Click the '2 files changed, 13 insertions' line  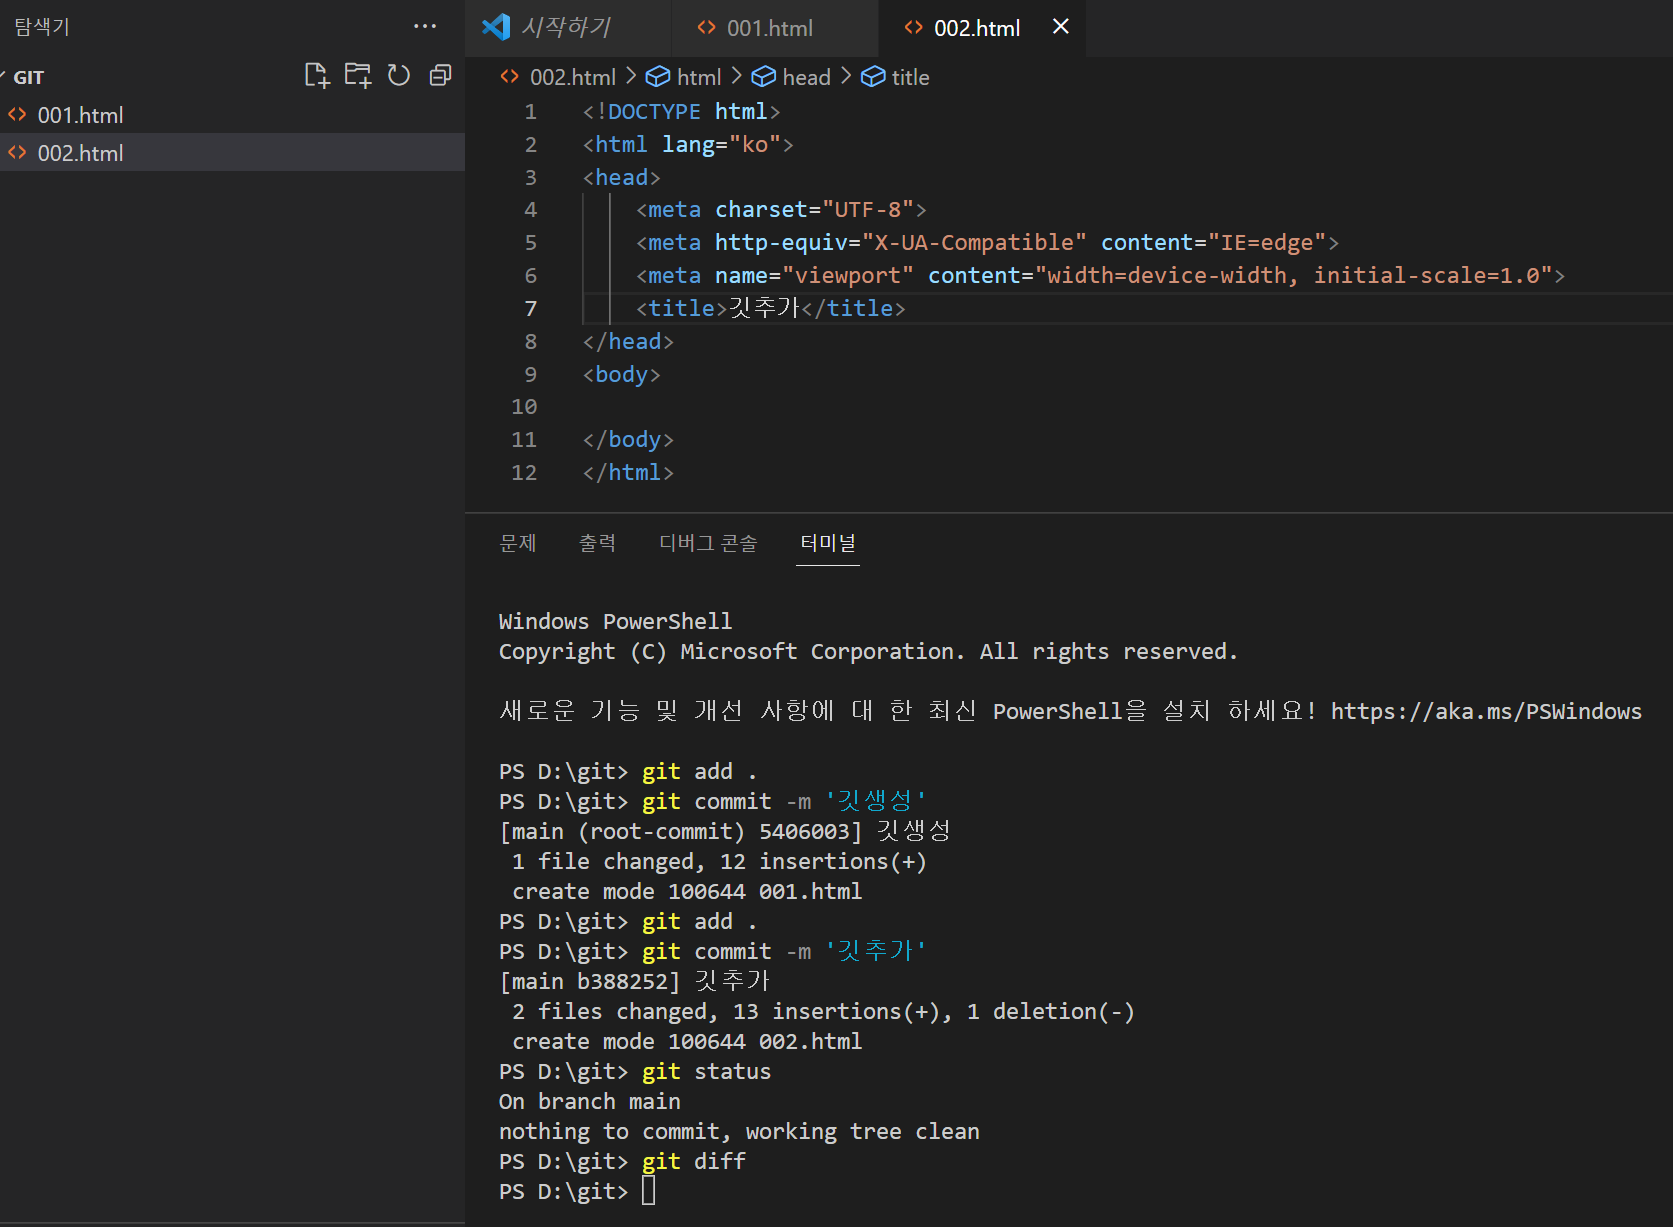pos(823,1012)
